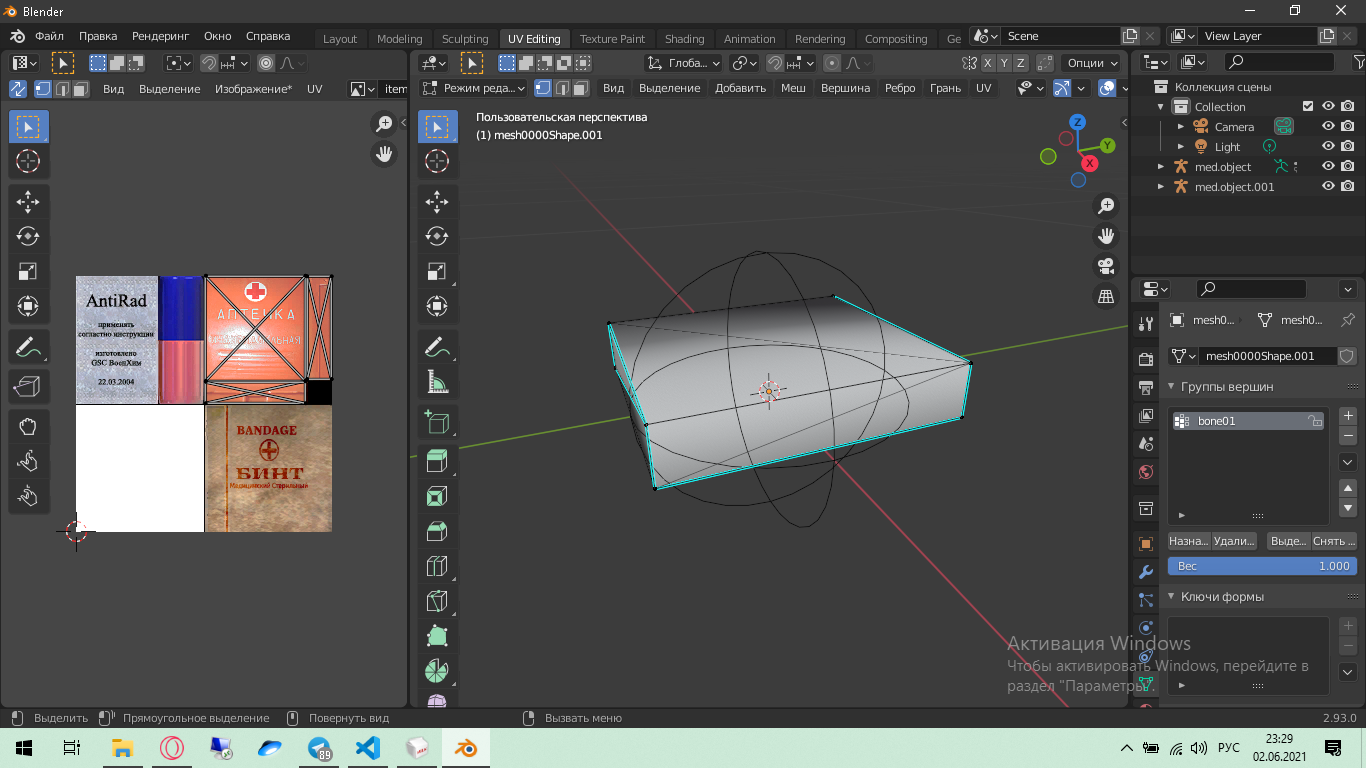Viewport: 1366px width, 768px height.
Task: Toggle Y axis mirror in the viewport header
Action: pos(1004,63)
